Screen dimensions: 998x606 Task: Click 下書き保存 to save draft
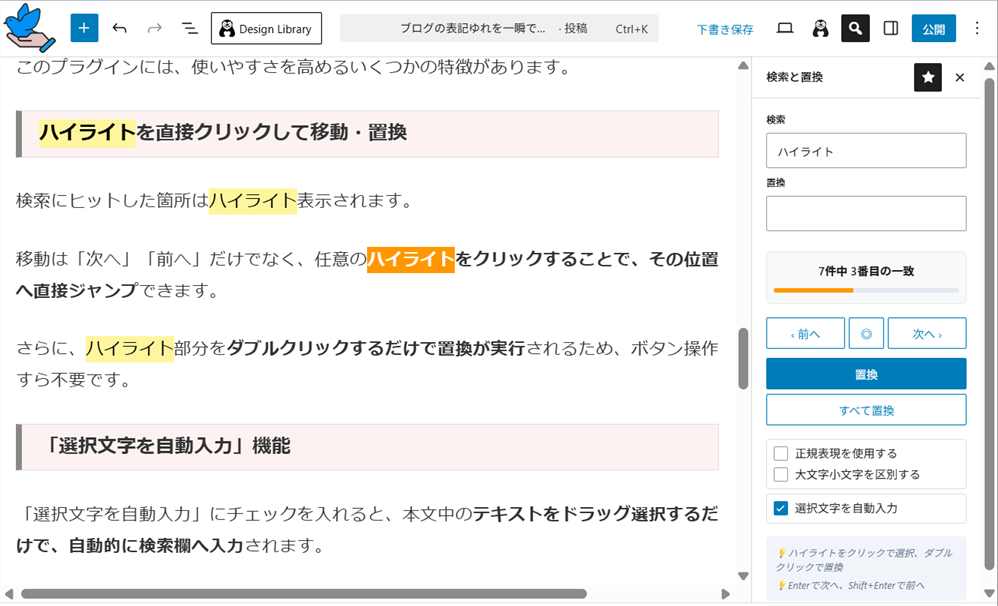[x=725, y=29]
